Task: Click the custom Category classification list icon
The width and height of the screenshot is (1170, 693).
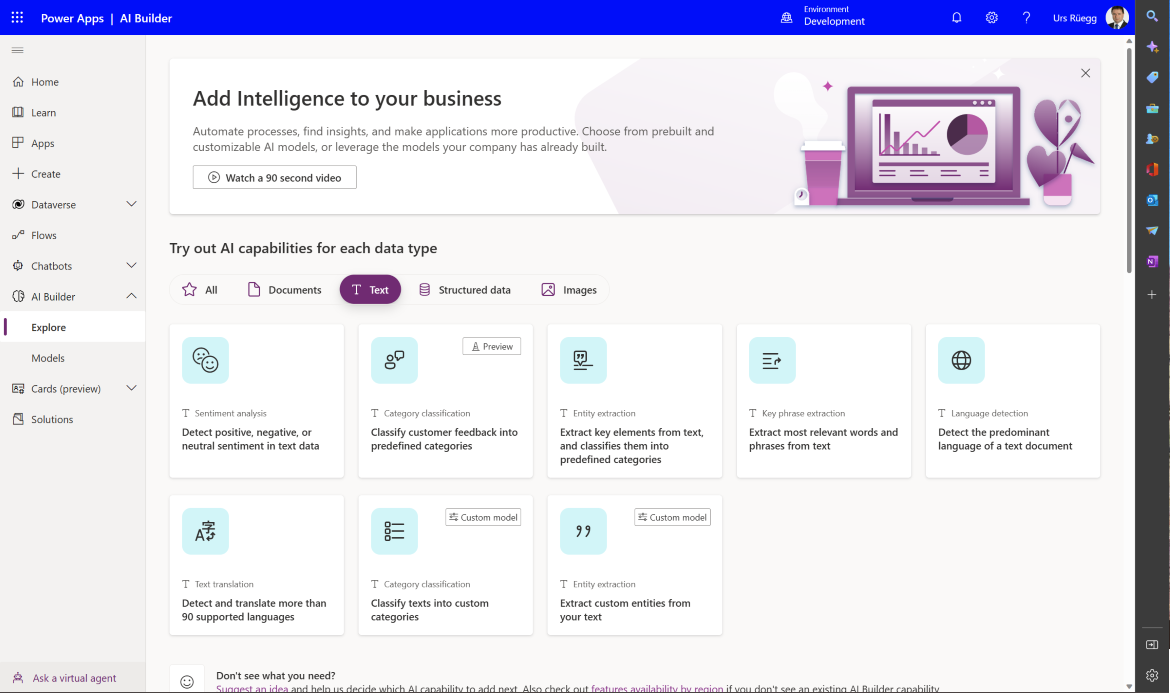Action: coord(394,531)
